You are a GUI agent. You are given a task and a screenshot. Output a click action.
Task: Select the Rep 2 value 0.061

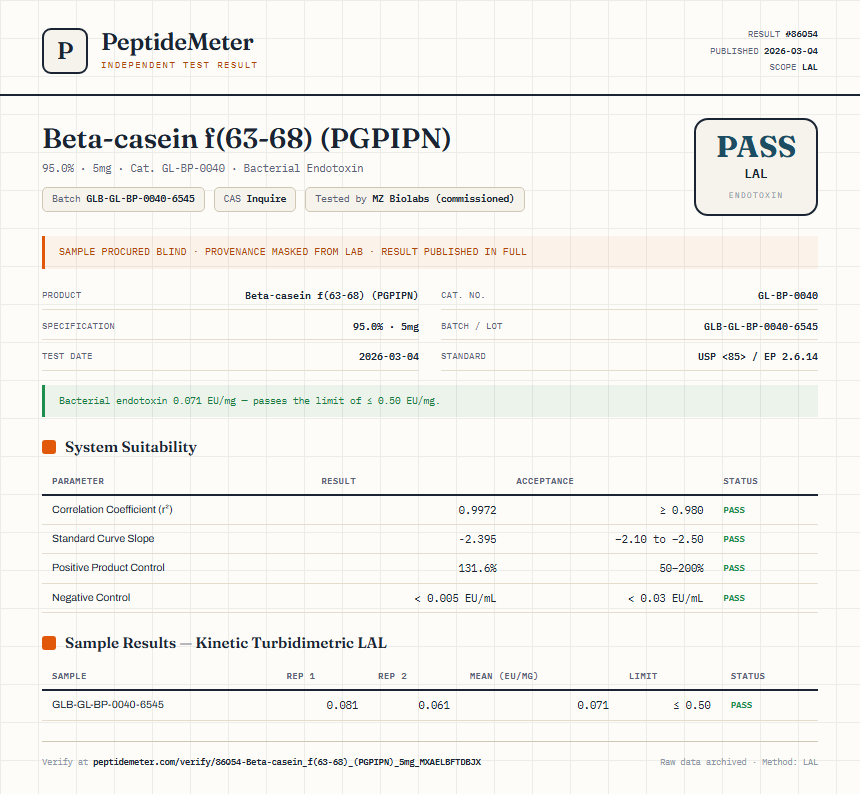[434, 706]
